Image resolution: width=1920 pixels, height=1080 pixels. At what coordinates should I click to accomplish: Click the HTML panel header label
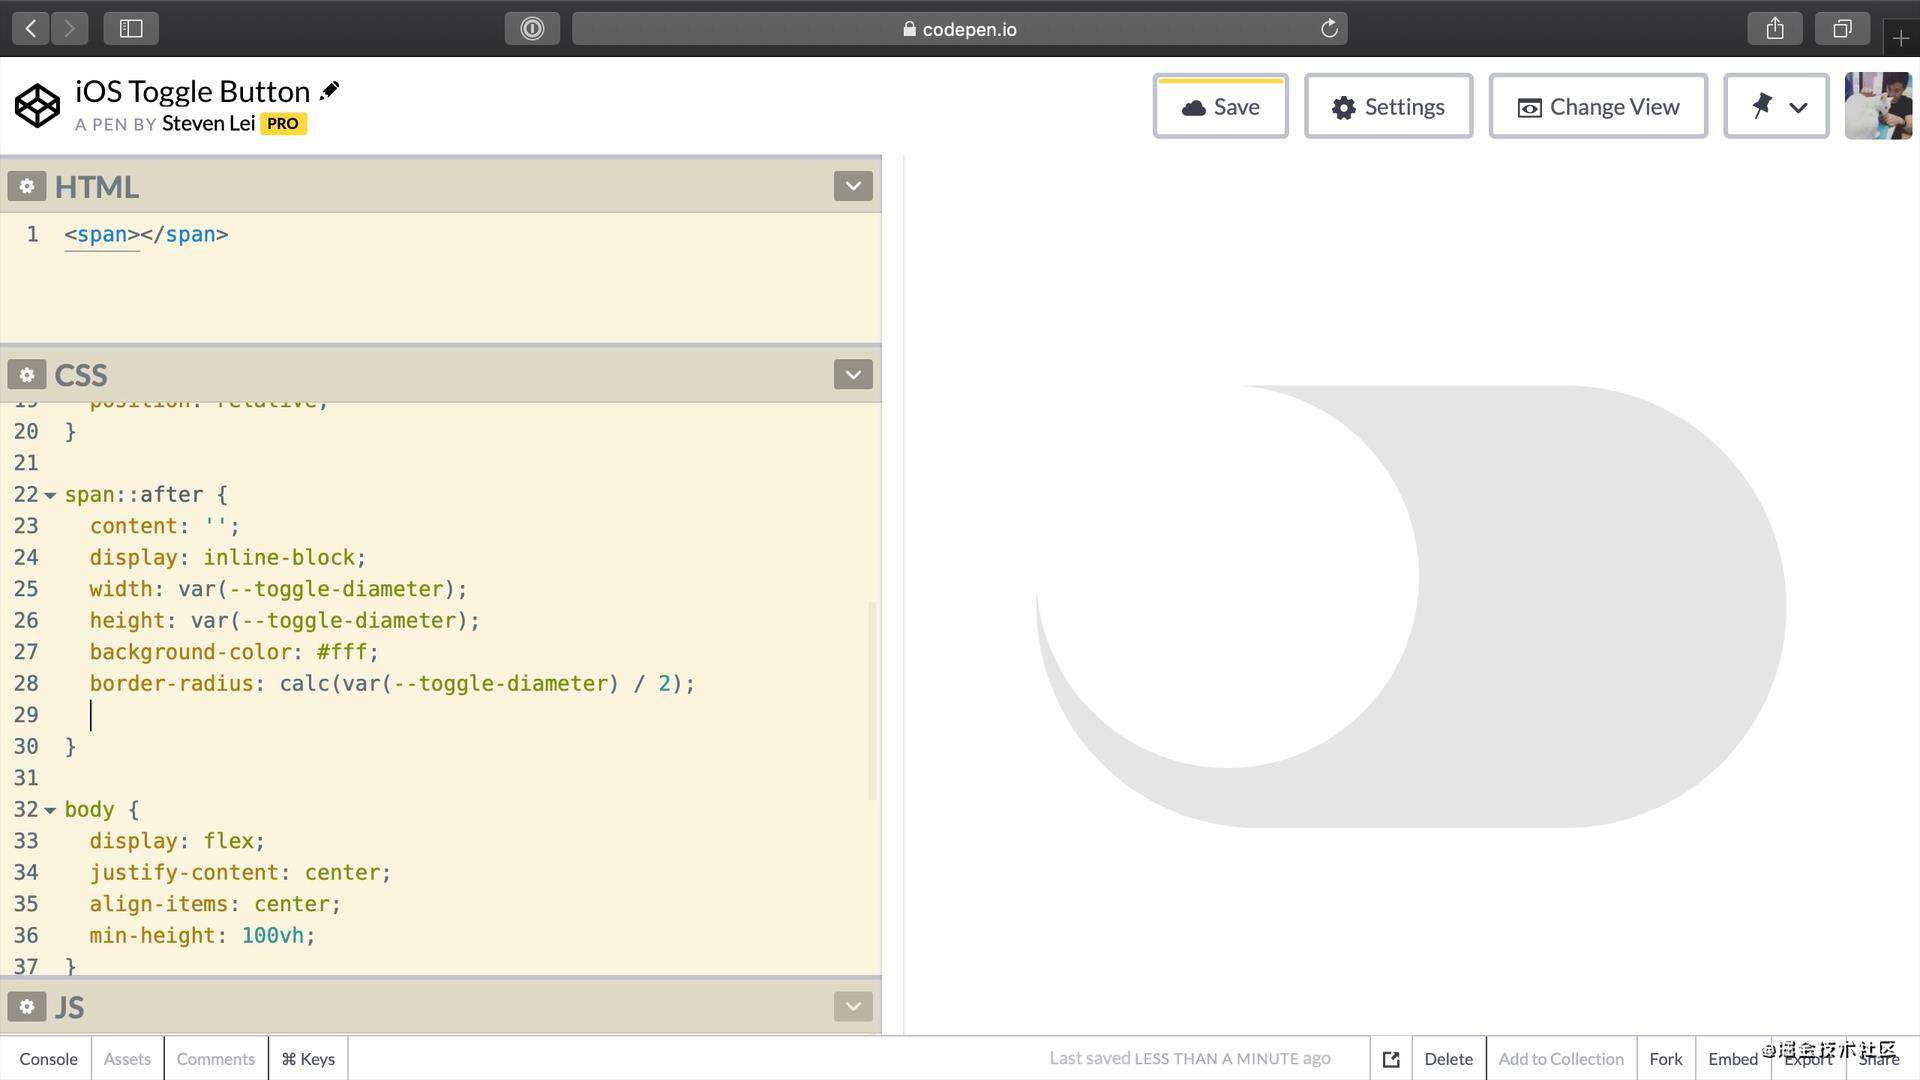(x=97, y=186)
